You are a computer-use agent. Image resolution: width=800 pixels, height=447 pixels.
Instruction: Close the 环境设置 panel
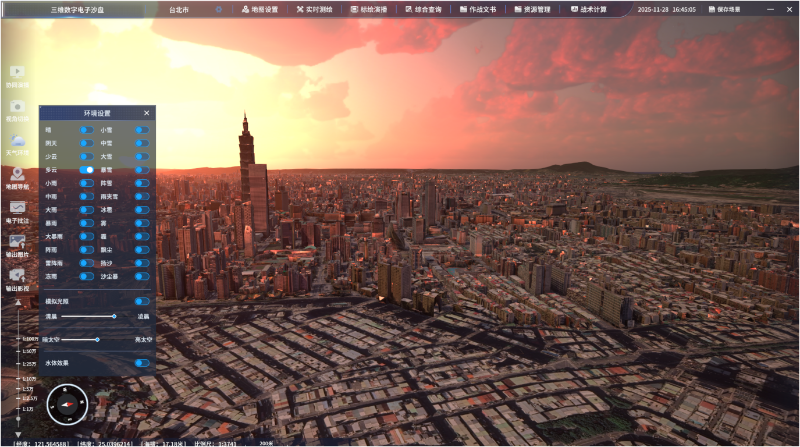[147, 113]
